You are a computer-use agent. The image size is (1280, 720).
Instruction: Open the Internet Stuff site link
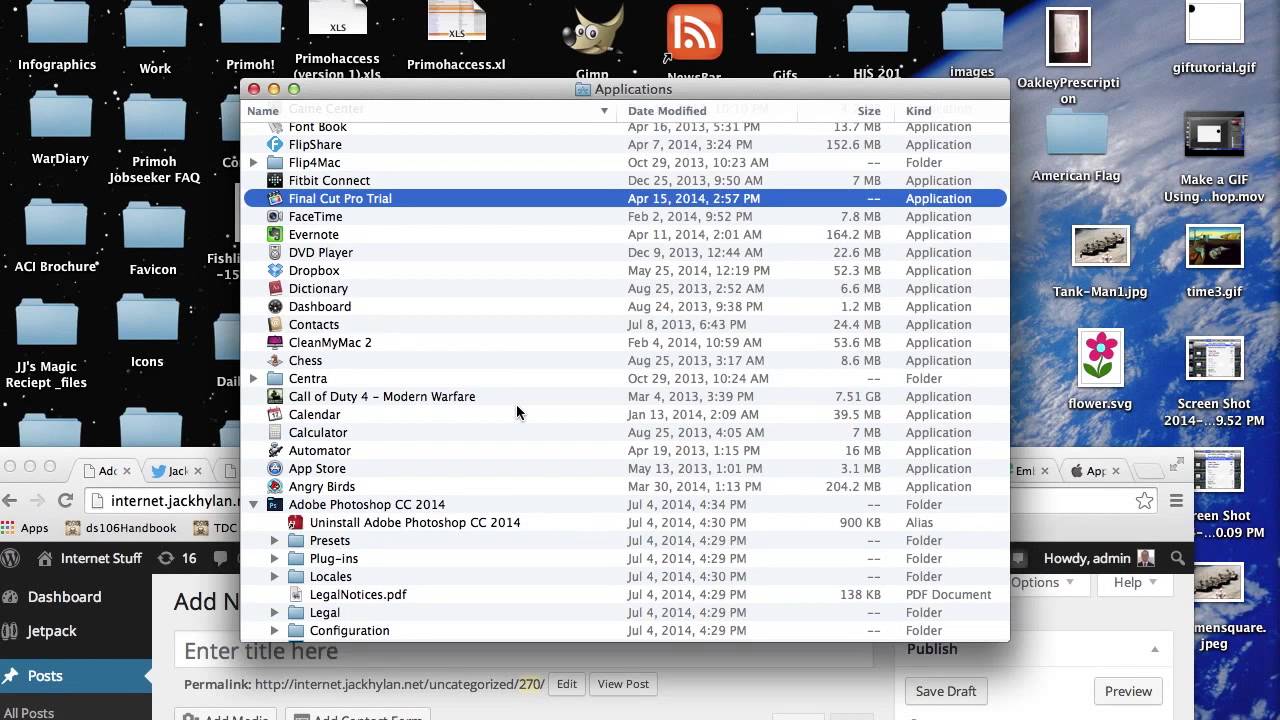101,558
